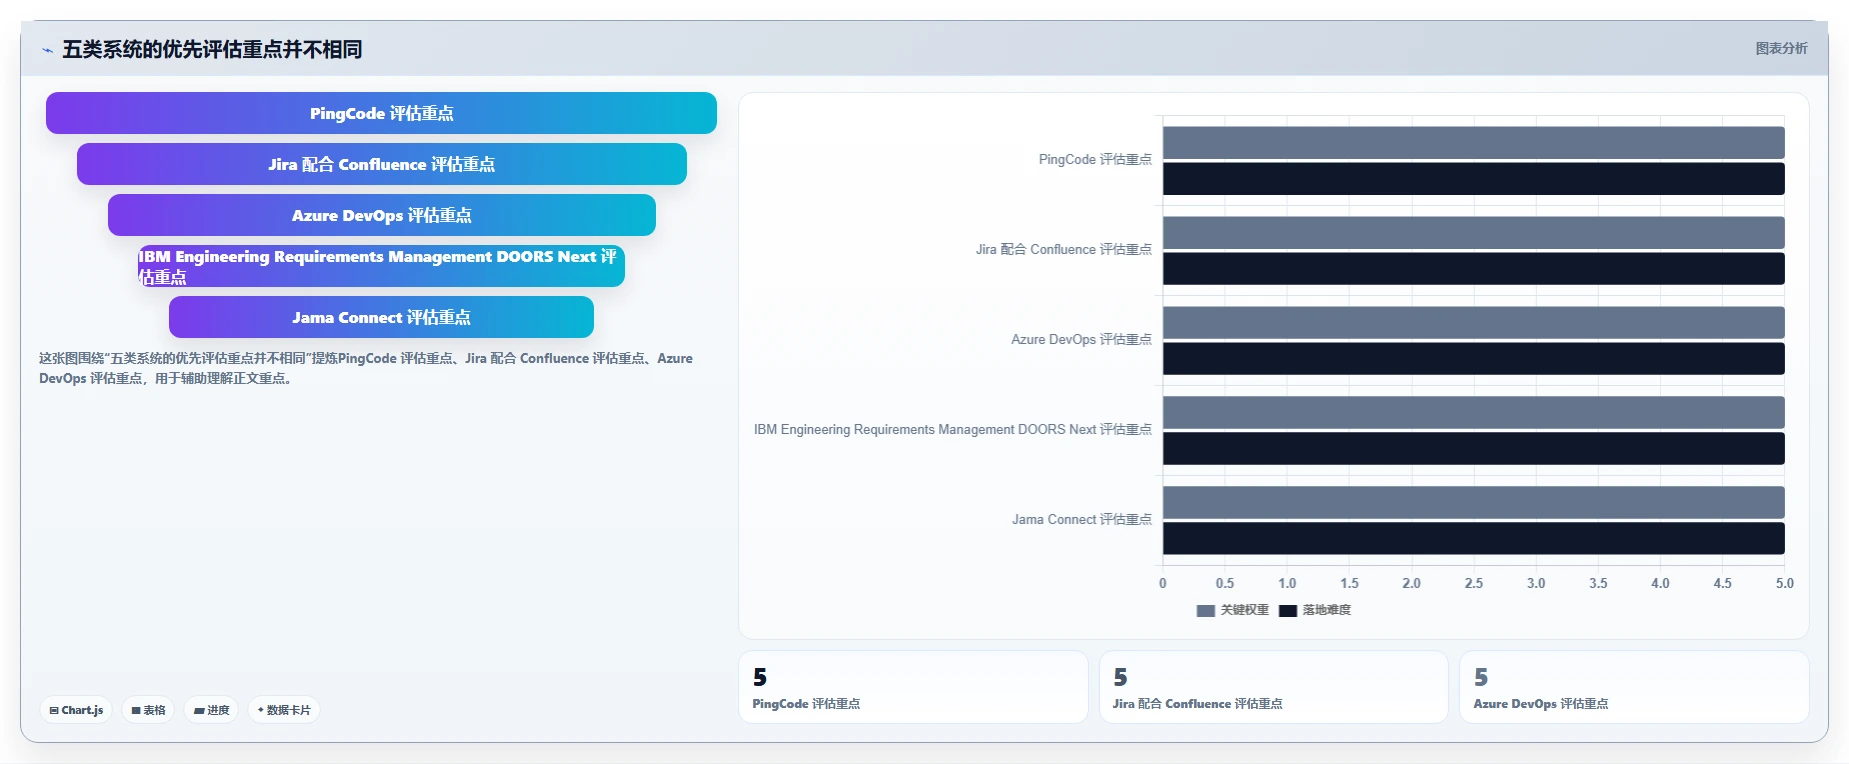
Task: Click the gray 关键权重 bar for IBM DOORS Next
Action: 1473,412
